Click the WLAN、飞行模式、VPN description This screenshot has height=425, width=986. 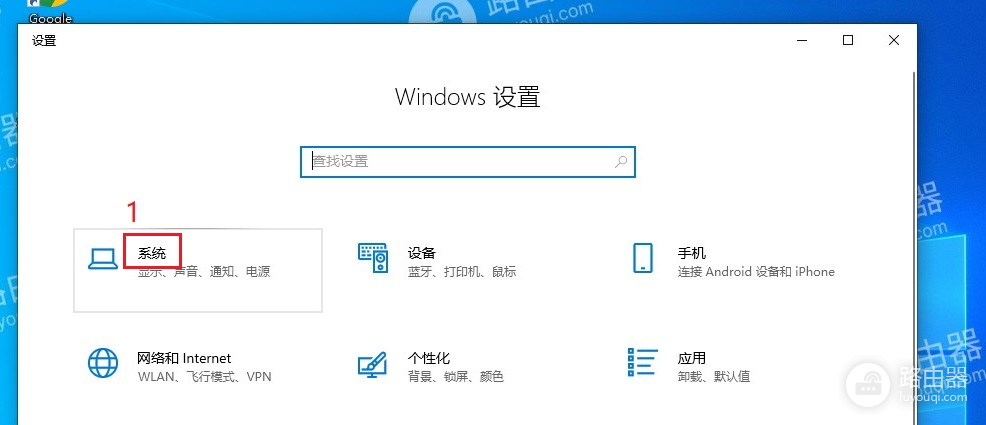click(x=204, y=377)
